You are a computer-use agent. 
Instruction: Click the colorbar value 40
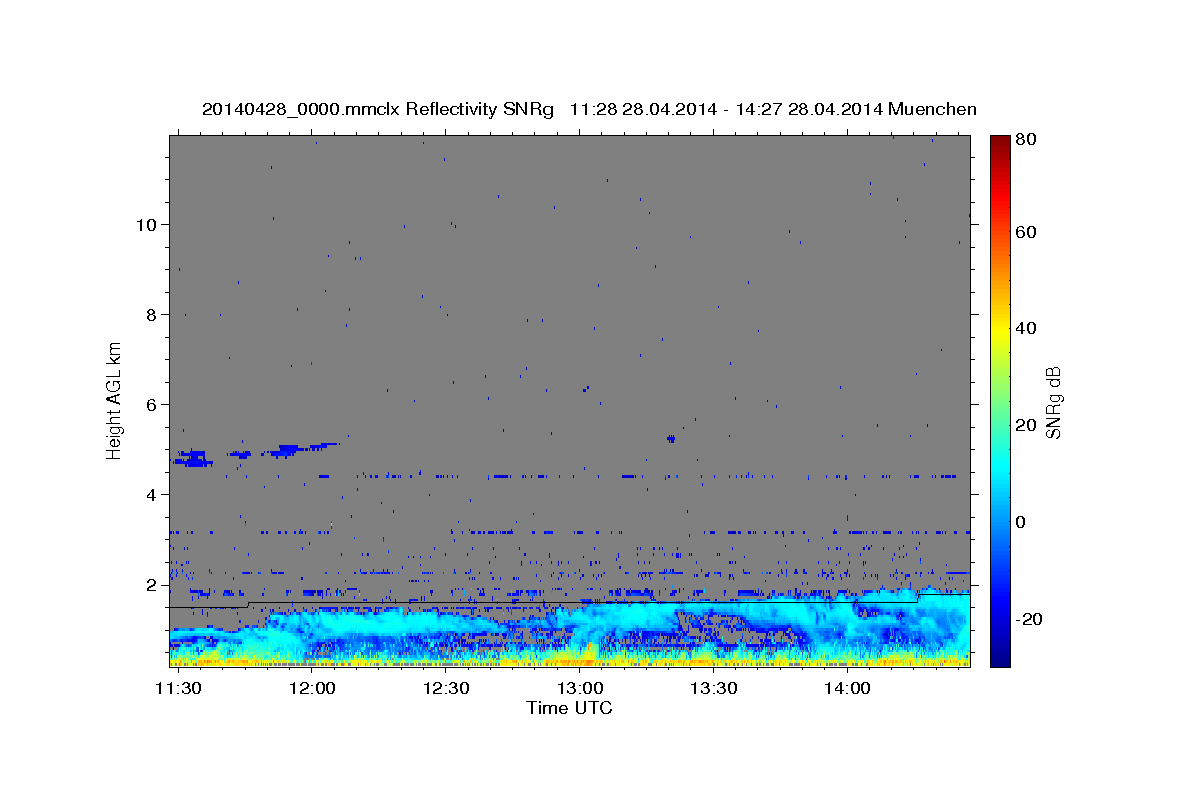coord(1027,328)
